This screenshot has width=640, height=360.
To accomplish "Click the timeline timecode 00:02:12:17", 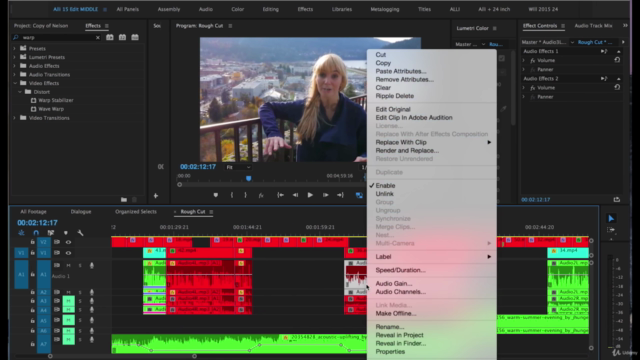I will [37, 223].
